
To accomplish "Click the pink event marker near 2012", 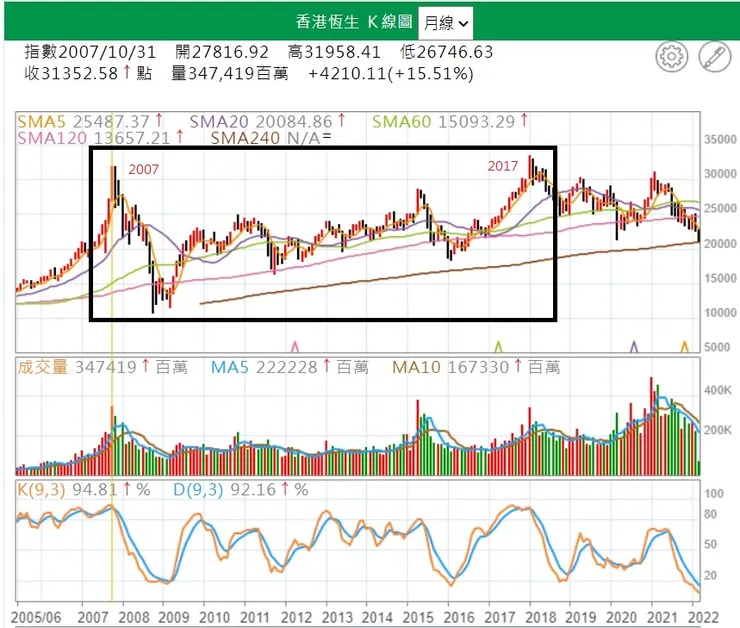I will (295, 347).
